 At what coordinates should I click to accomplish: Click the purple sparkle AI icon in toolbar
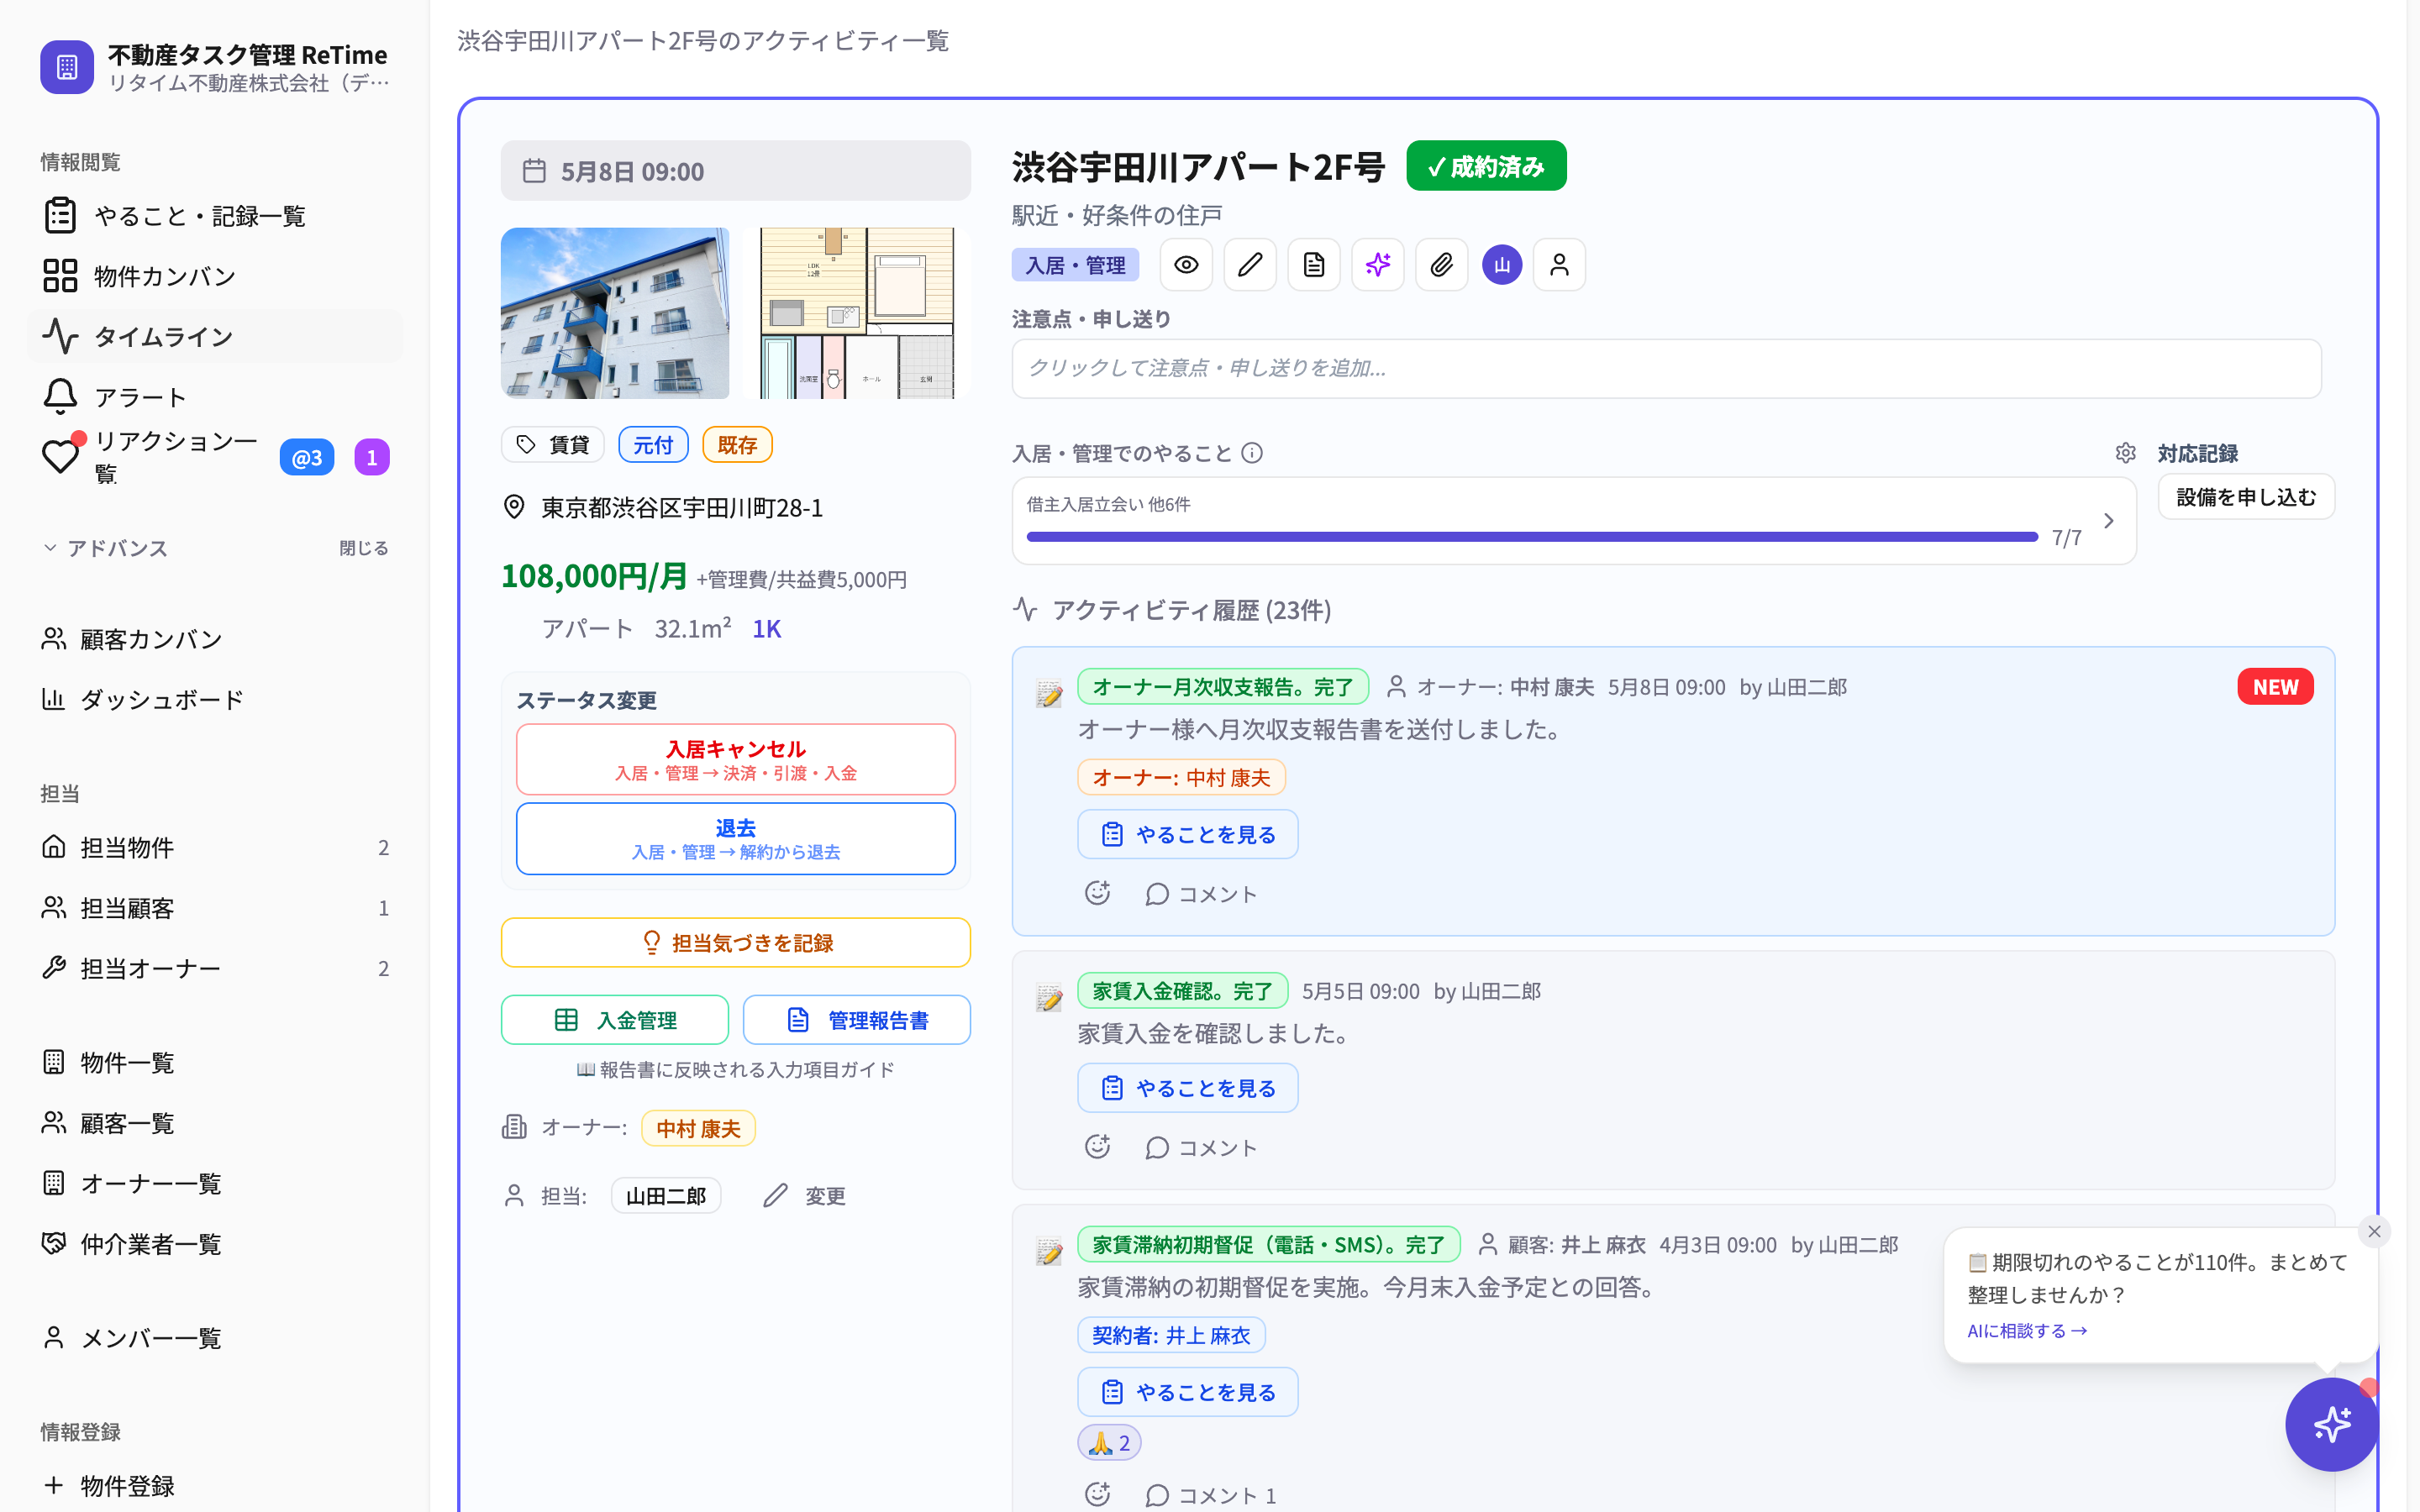1378,265
